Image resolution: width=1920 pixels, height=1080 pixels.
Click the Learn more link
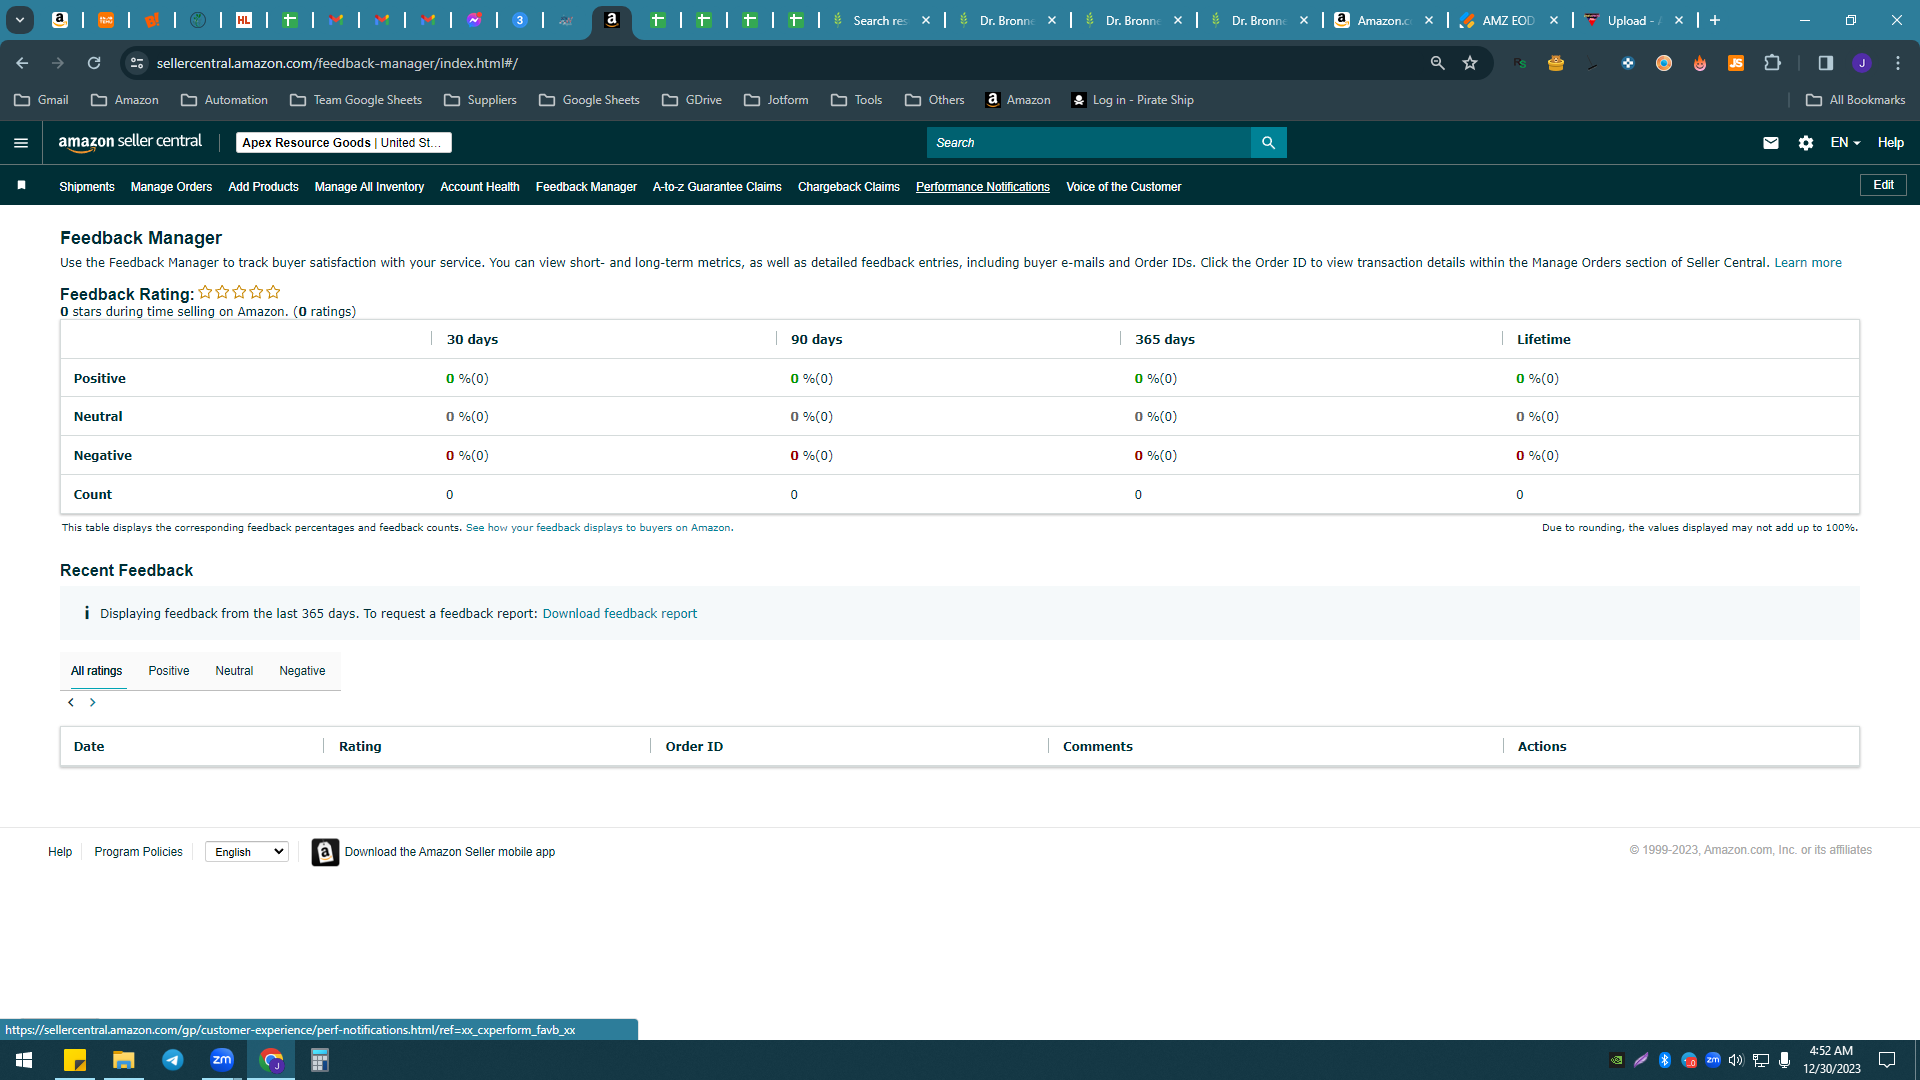point(1808,263)
